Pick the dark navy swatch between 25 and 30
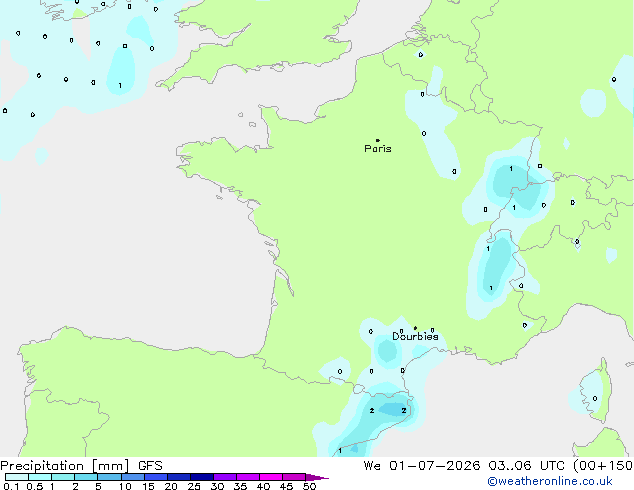This screenshot has height=490, width=634. (202, 477)
